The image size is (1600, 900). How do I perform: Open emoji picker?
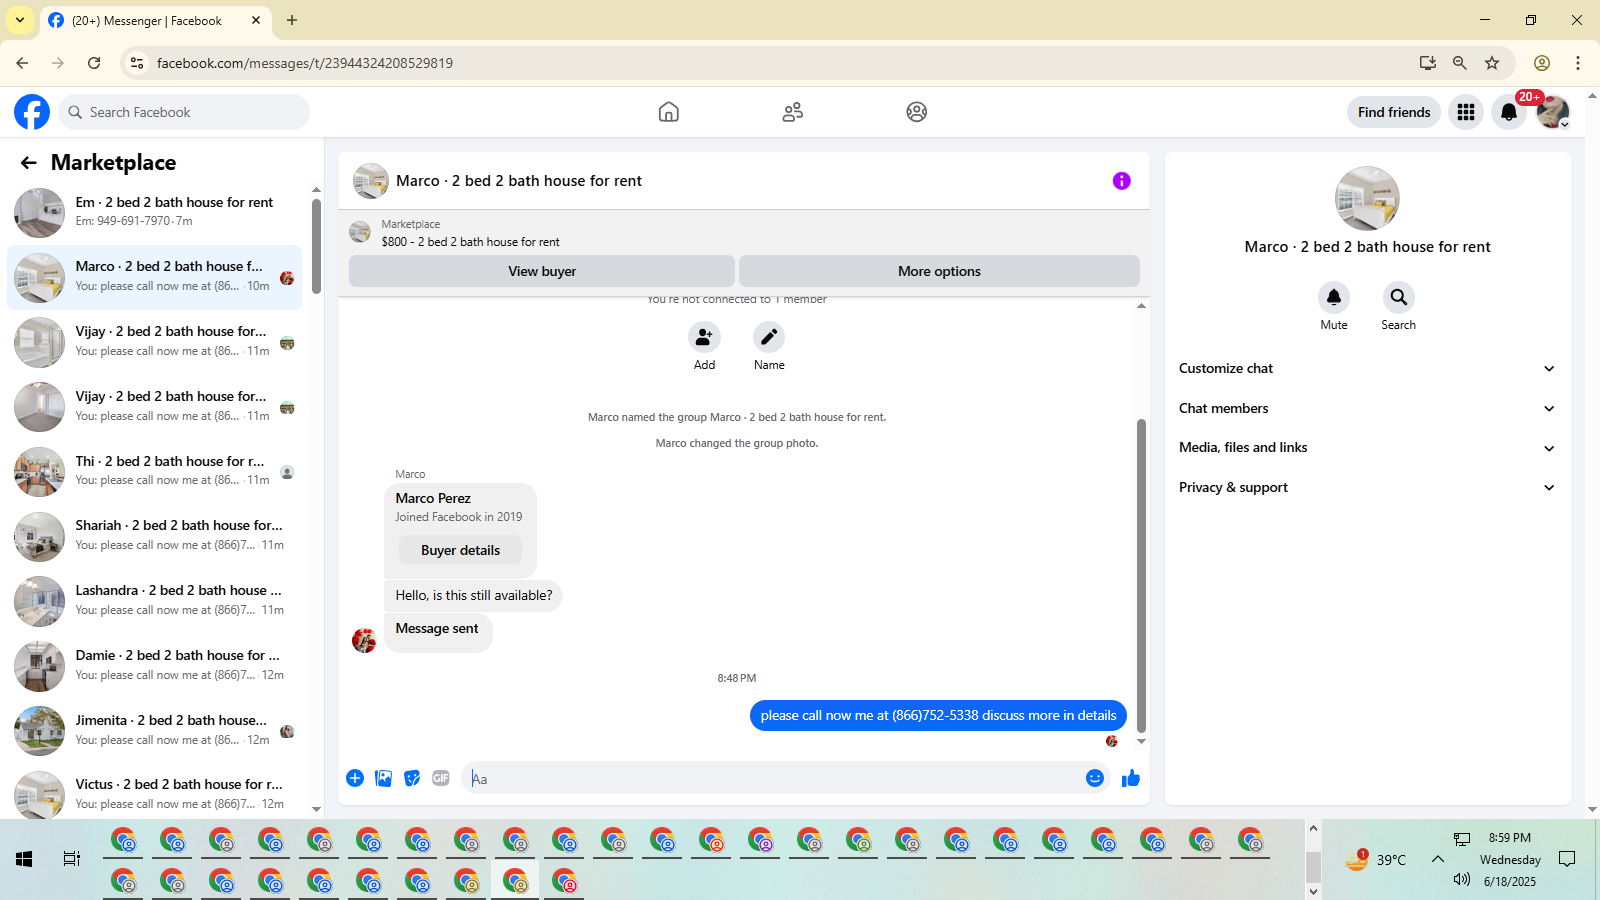1095,778
